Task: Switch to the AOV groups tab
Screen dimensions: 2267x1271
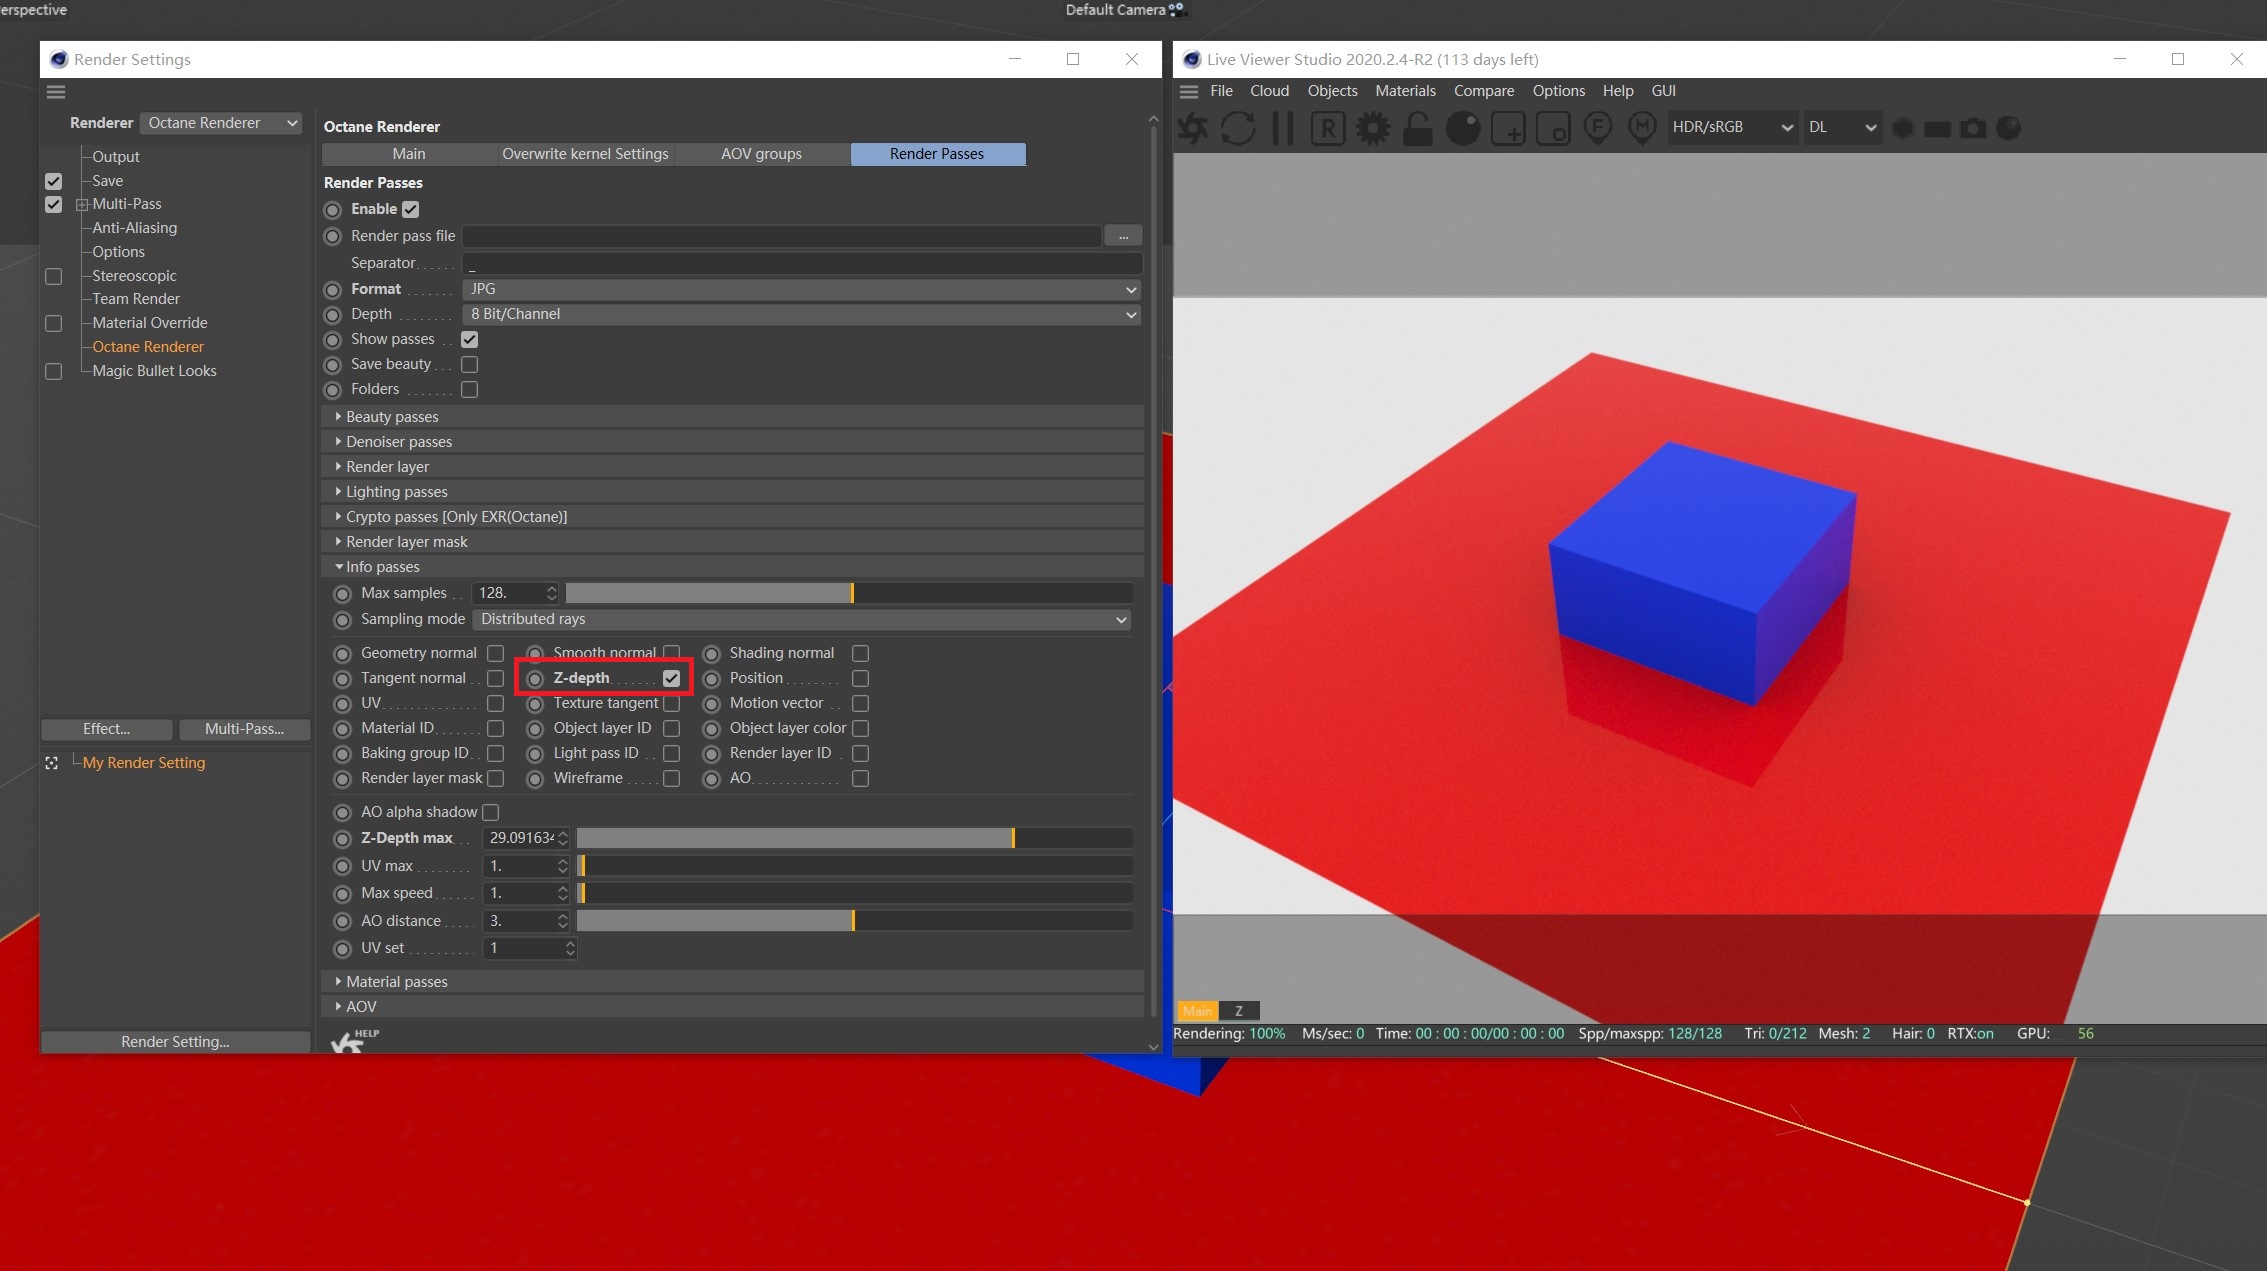Action: pyautogui.click(x=761, y=154)
